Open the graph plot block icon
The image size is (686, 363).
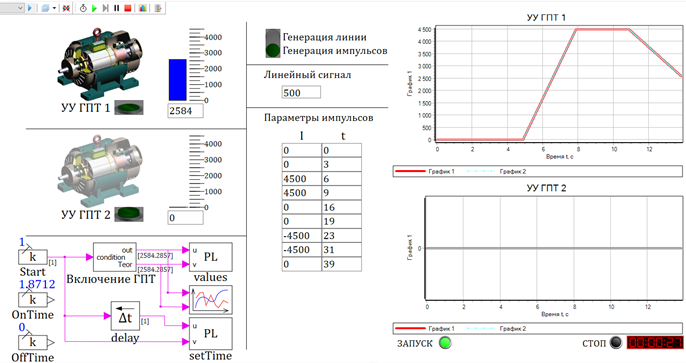[210, 300]
